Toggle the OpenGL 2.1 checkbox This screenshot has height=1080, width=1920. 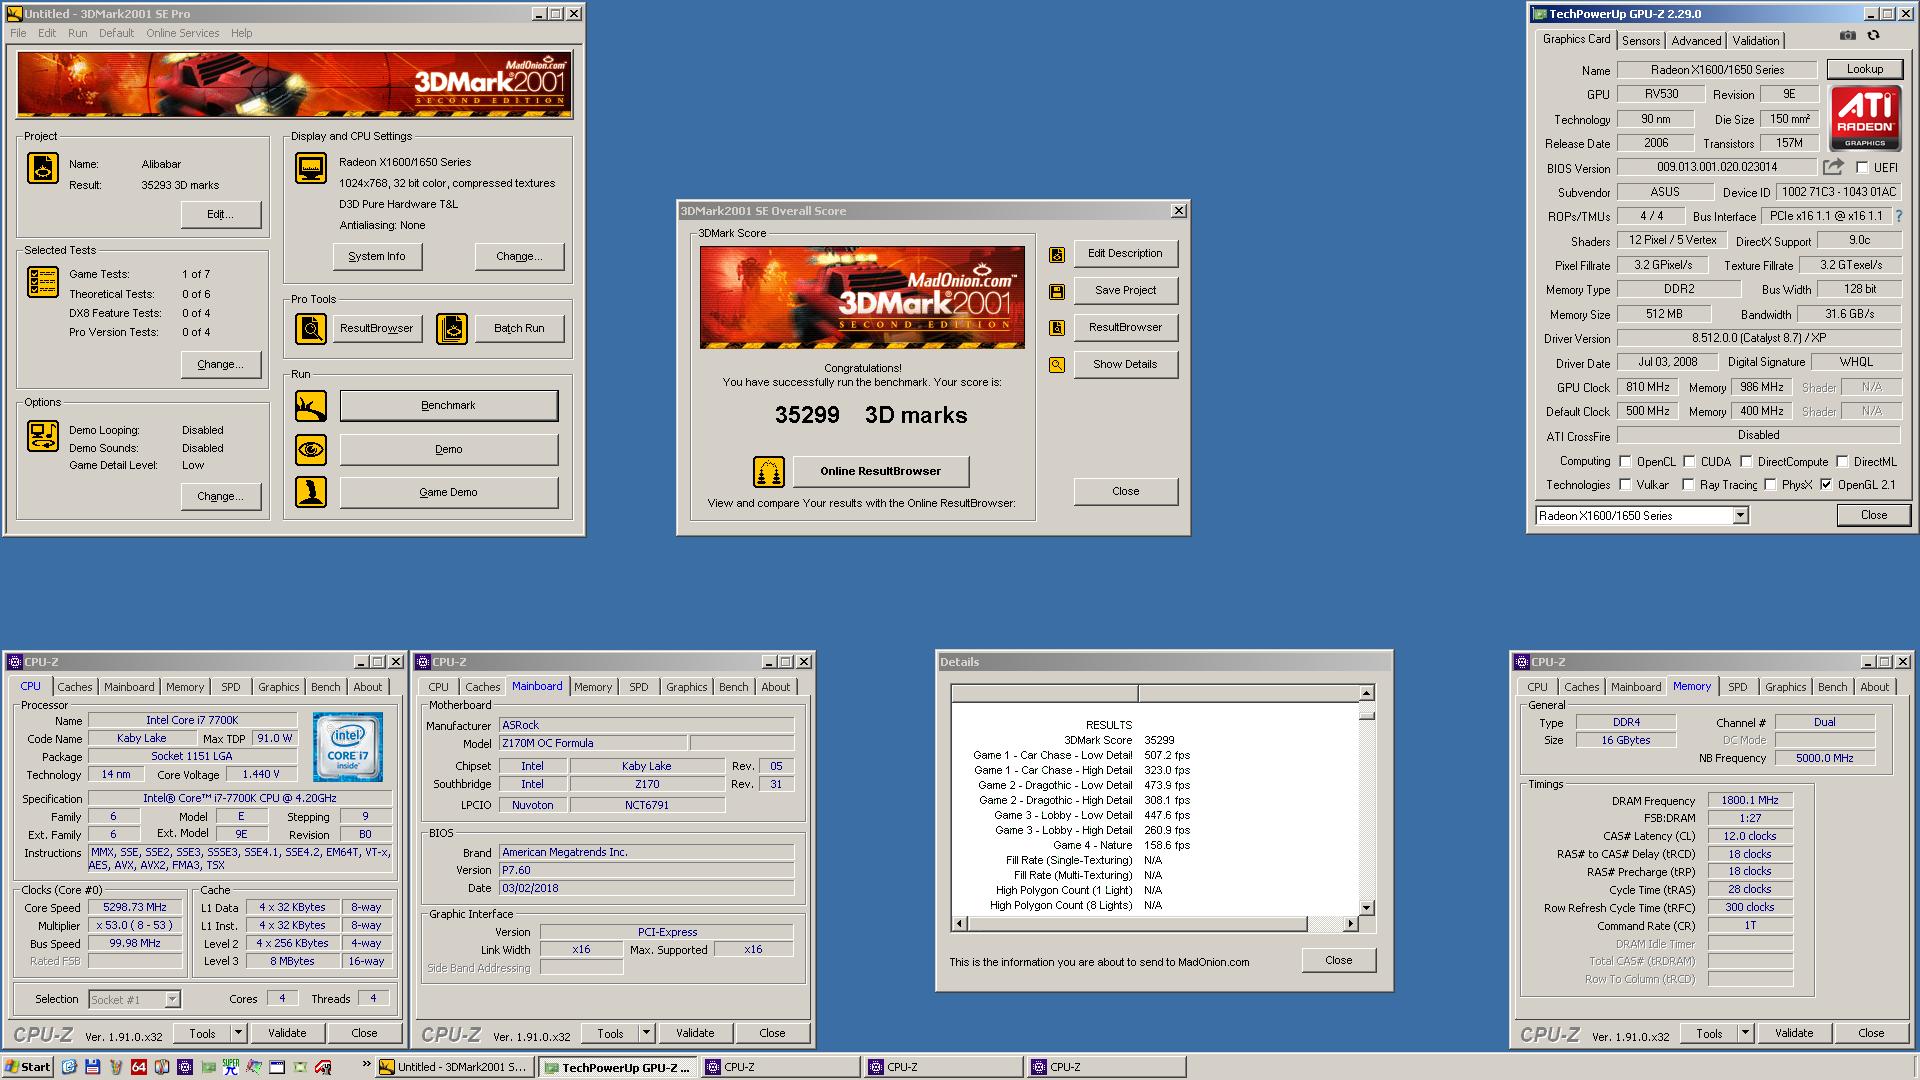pyautogui.click(x=1826, y=485)
